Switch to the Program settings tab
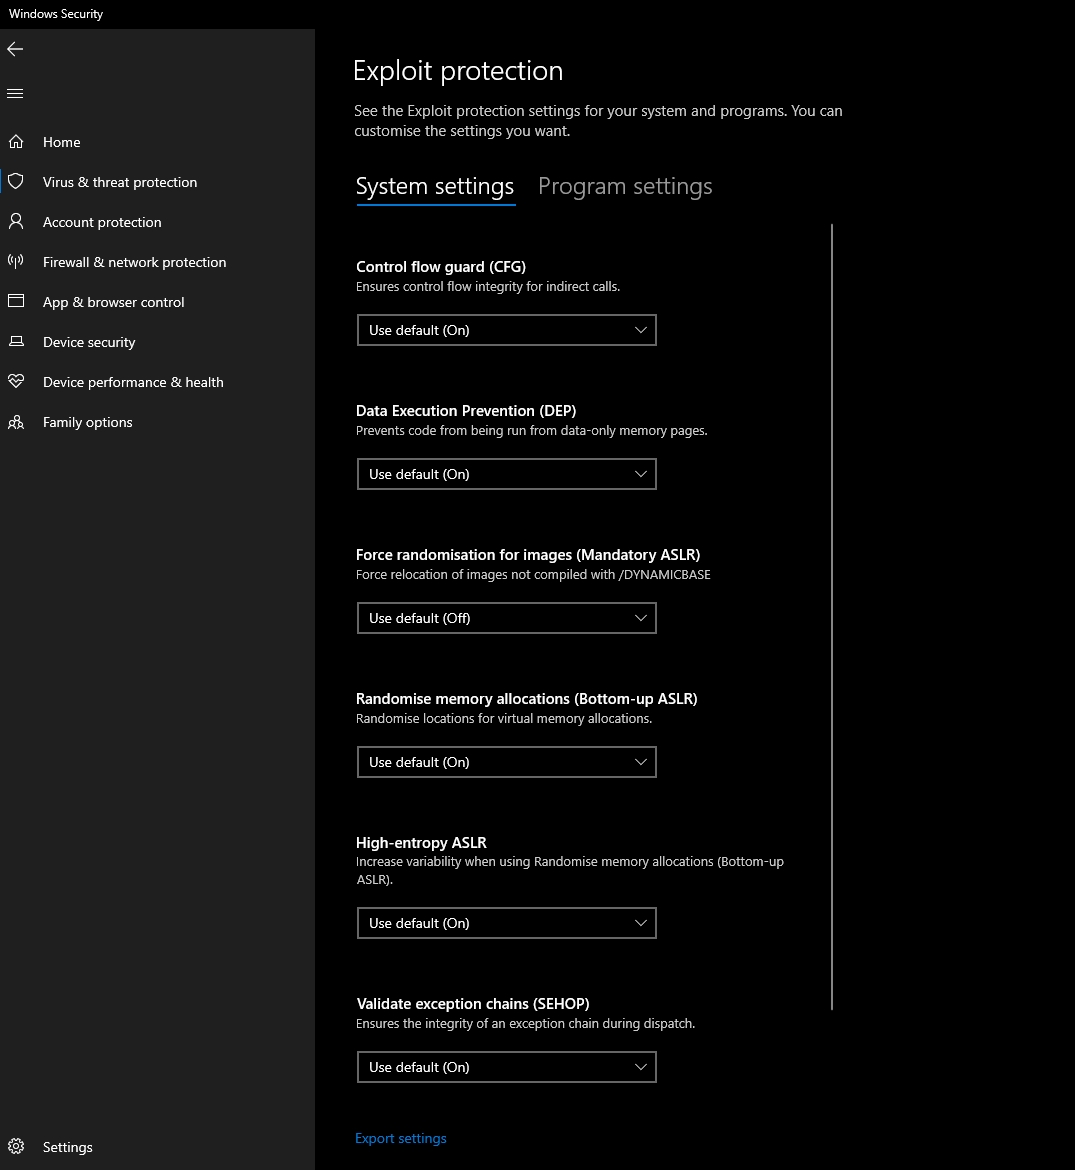This screenshot has width=1075, height=1170. pyautogui.click(x=625, y=187)
